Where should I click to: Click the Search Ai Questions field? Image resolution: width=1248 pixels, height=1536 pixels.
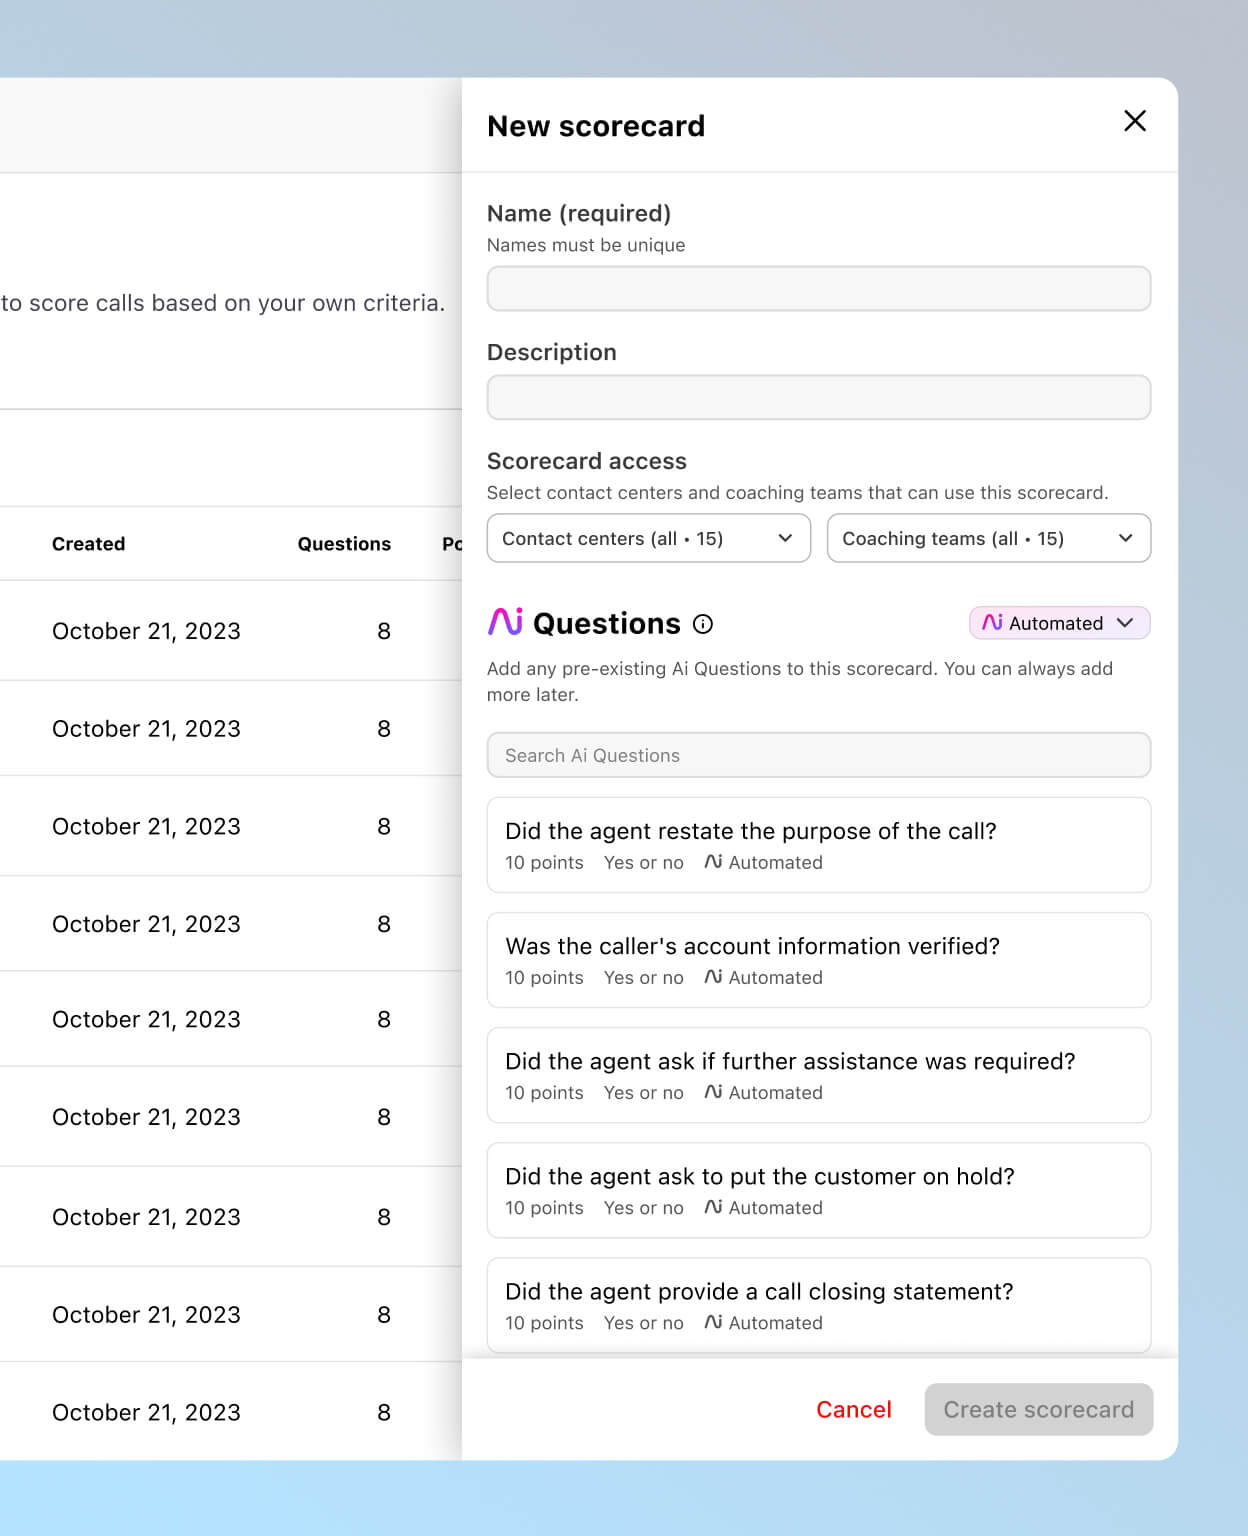[818, 755]
